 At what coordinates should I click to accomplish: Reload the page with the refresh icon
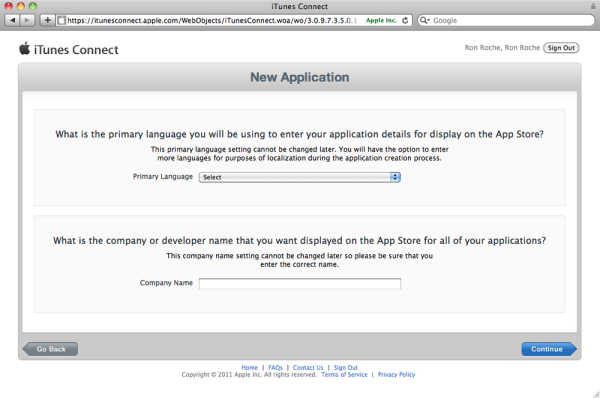click(x=405, y=20)
